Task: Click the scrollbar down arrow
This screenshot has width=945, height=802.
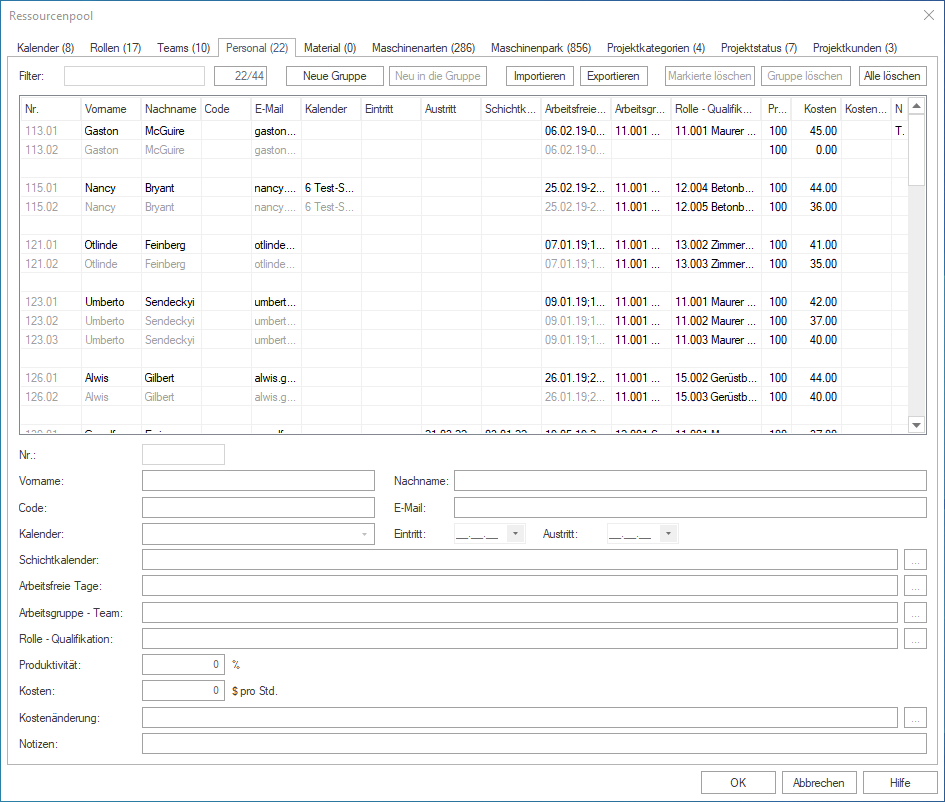Action: (x=917, y=424)
